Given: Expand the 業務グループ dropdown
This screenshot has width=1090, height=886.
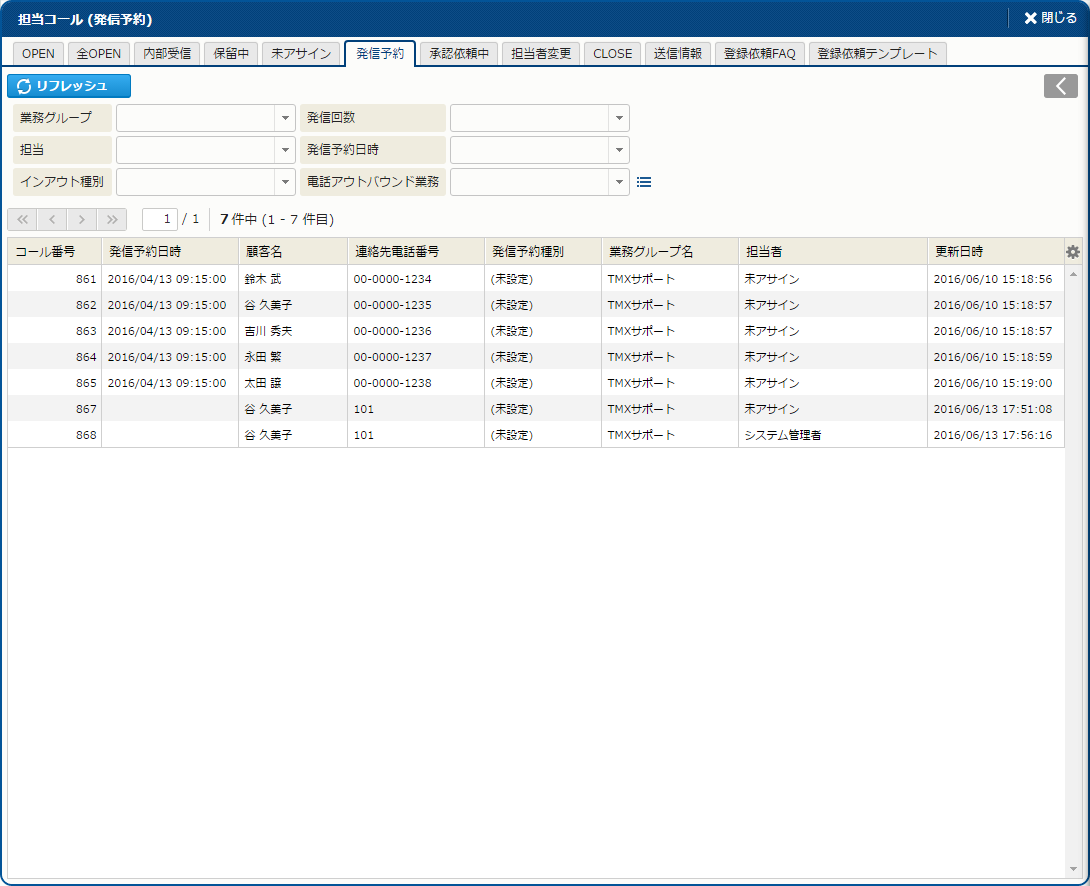Looking at the screenshot, I should click(283, 118).
